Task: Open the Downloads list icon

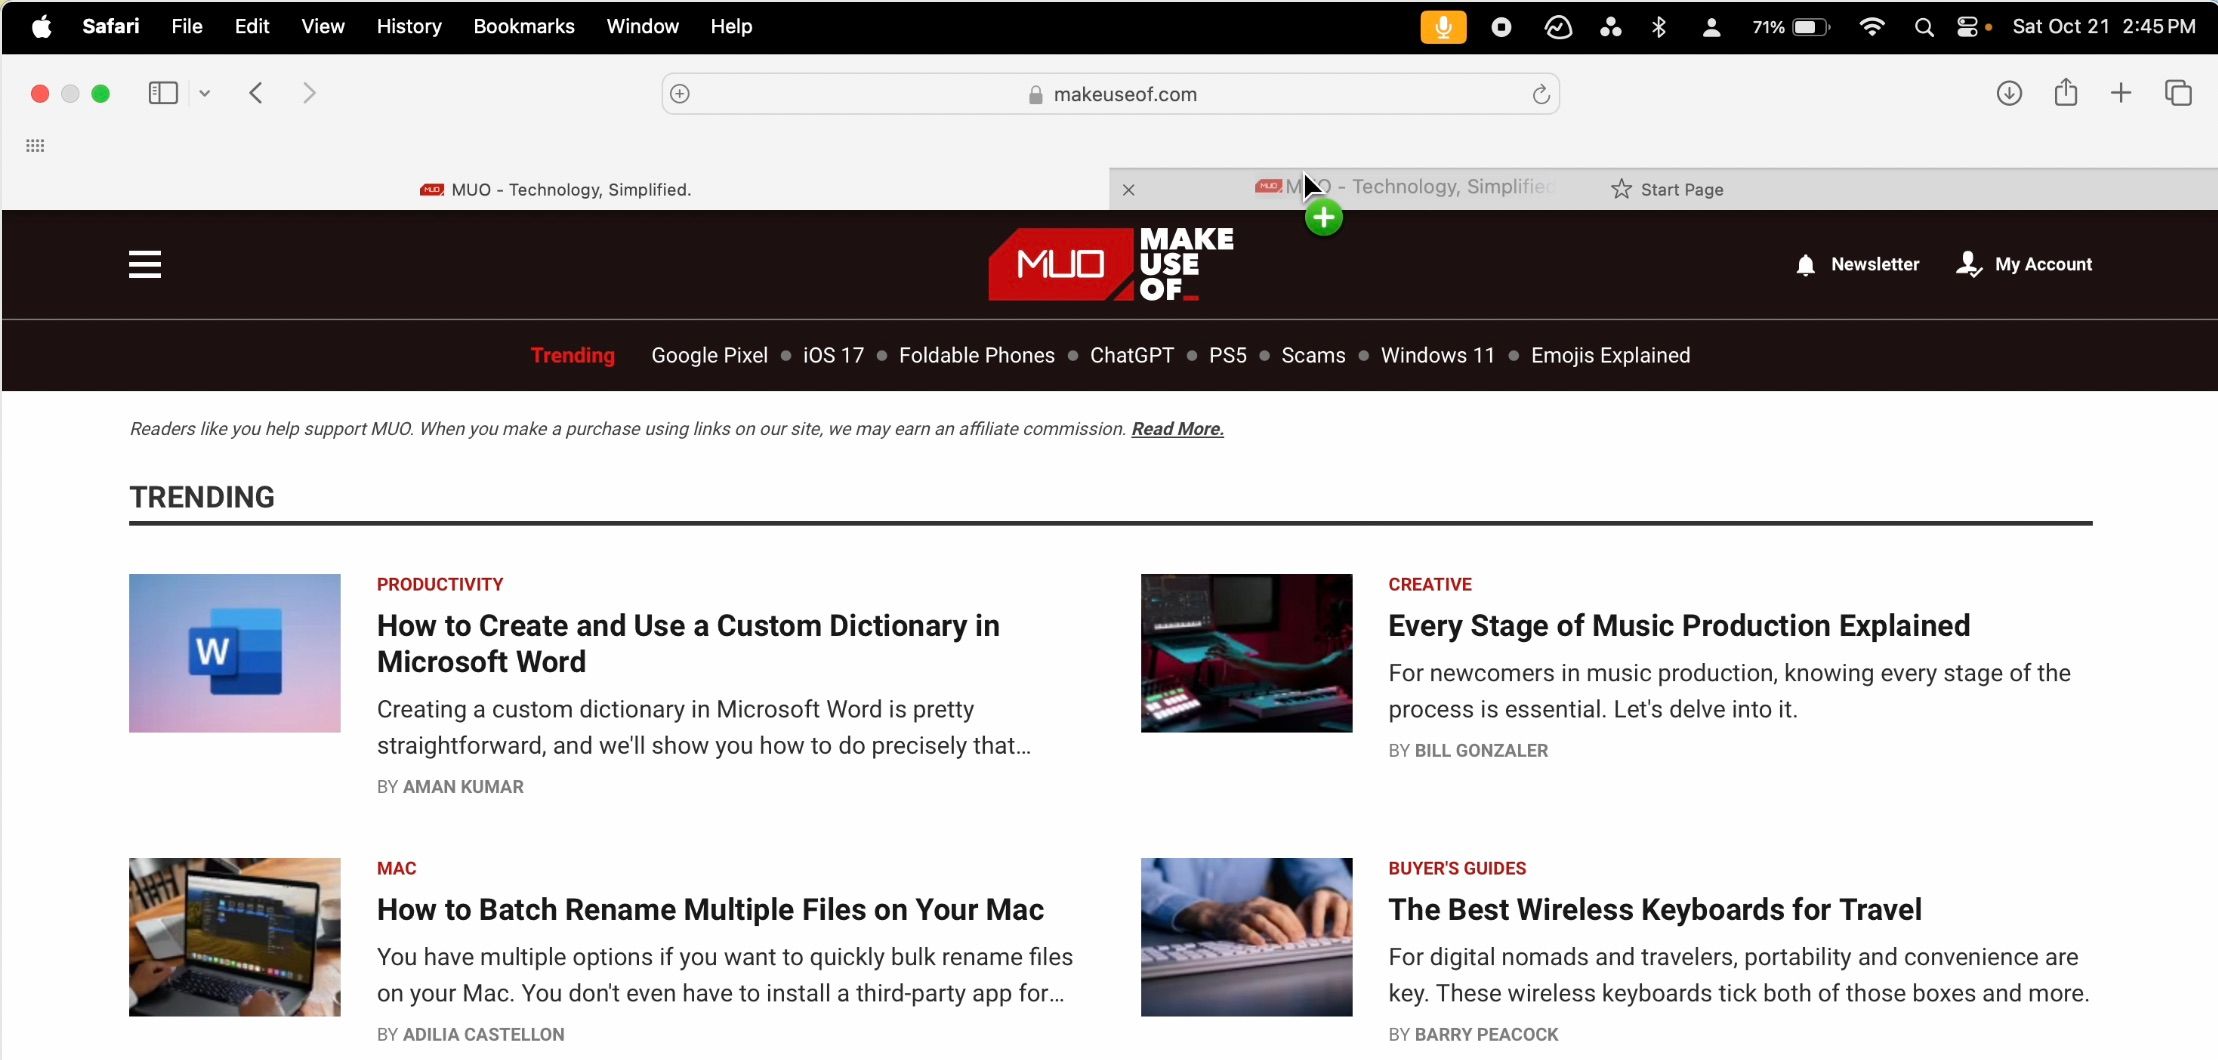Action: coord(2009,92)
